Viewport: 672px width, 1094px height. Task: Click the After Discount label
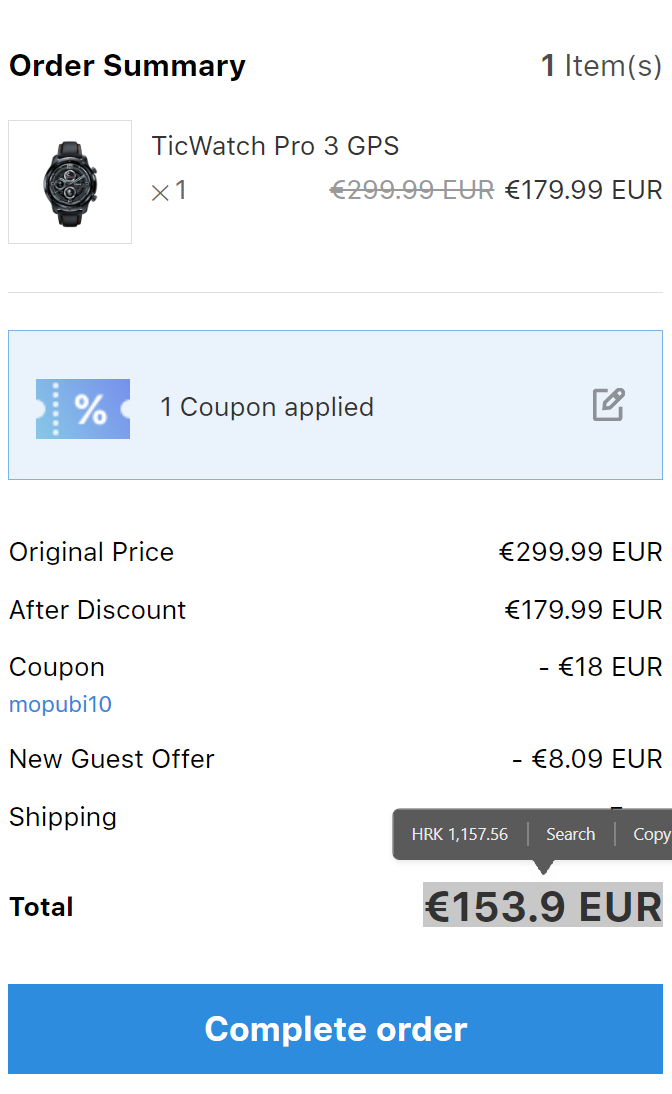click(97, 610)
